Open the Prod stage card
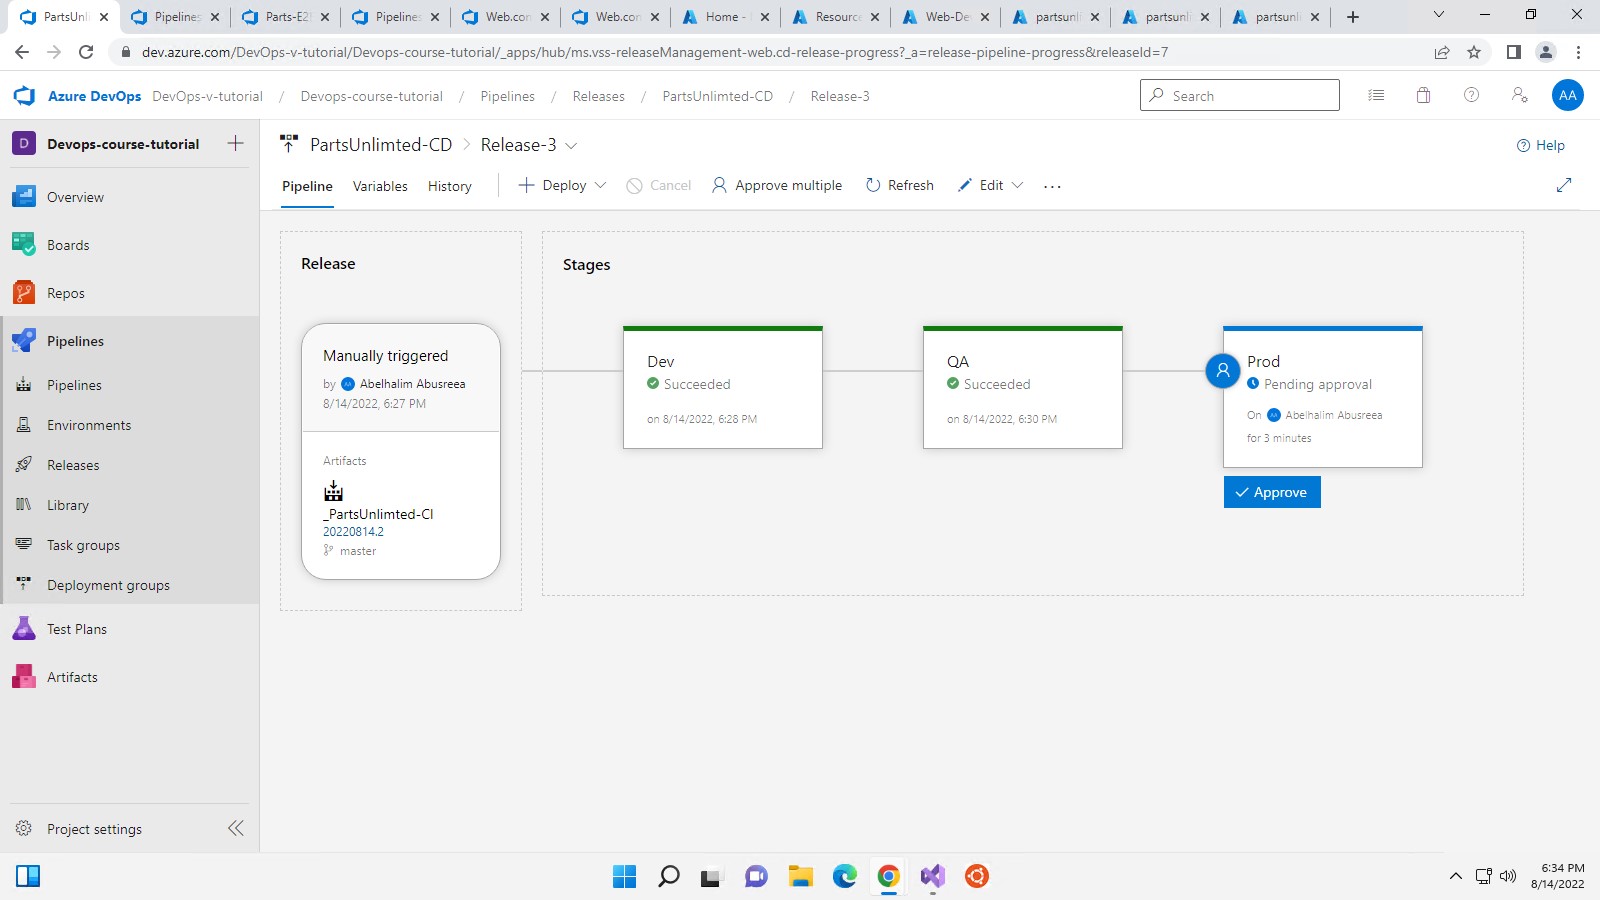Screen dimensions: 1600x900 click(1322, 396)
